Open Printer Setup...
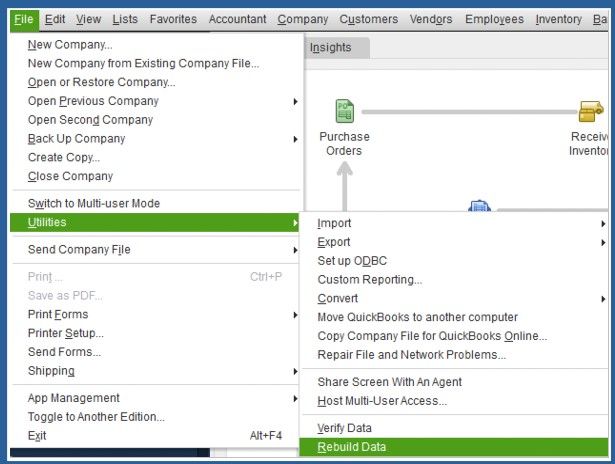Screen dimensions: 615x464 pos(155,333)
